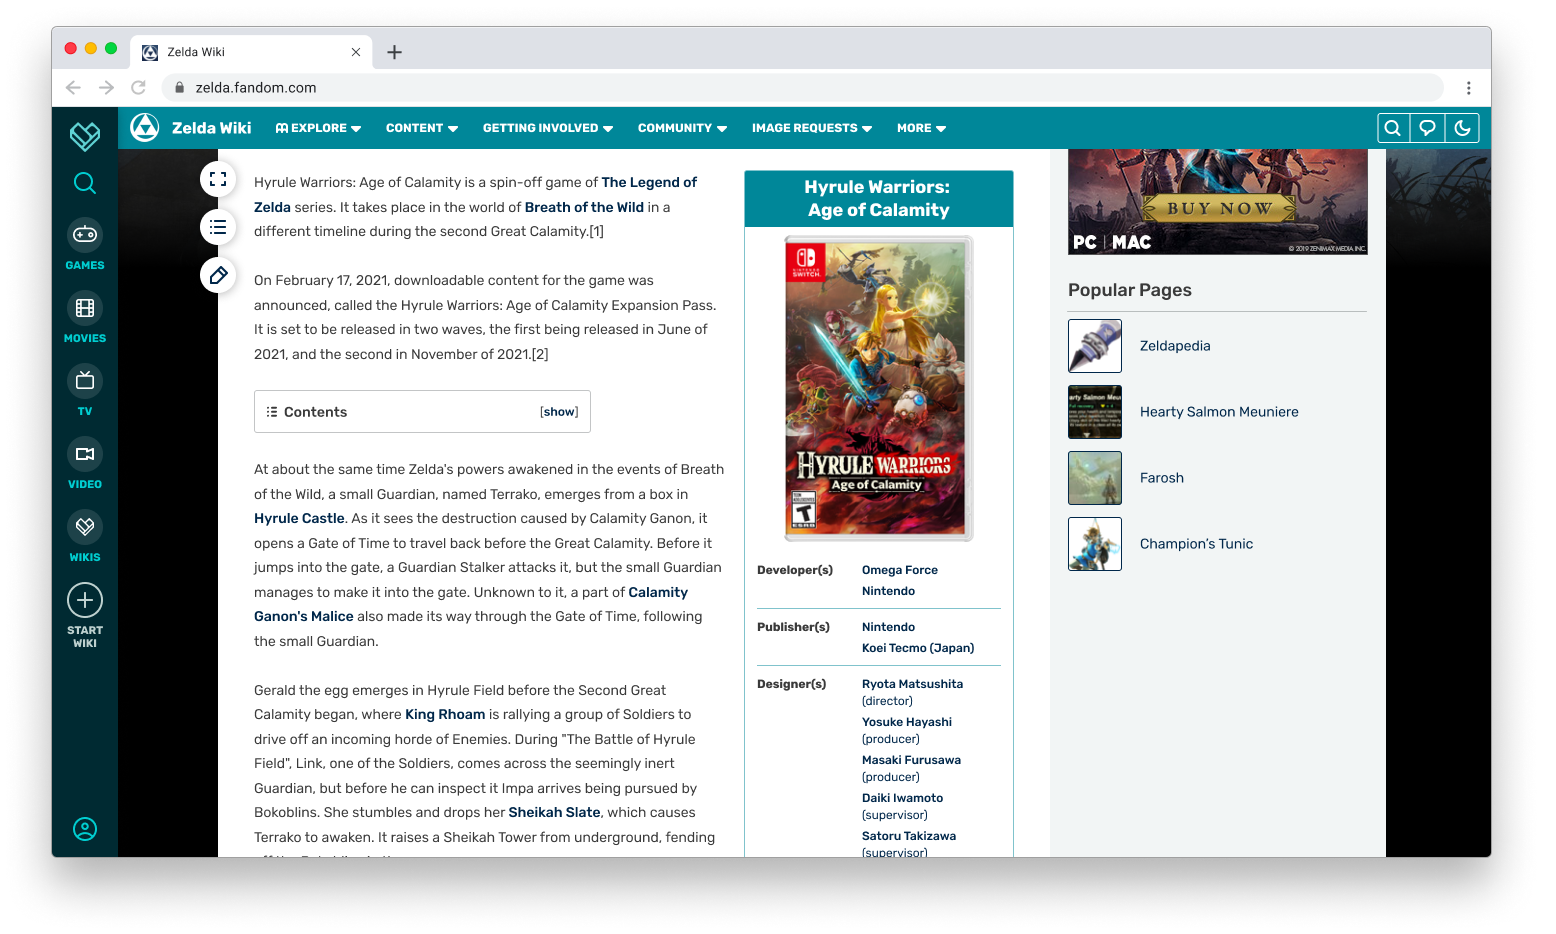This screenshot has width=1556, height=934.
Task: Click the browser back arrow
Action: 73,88
